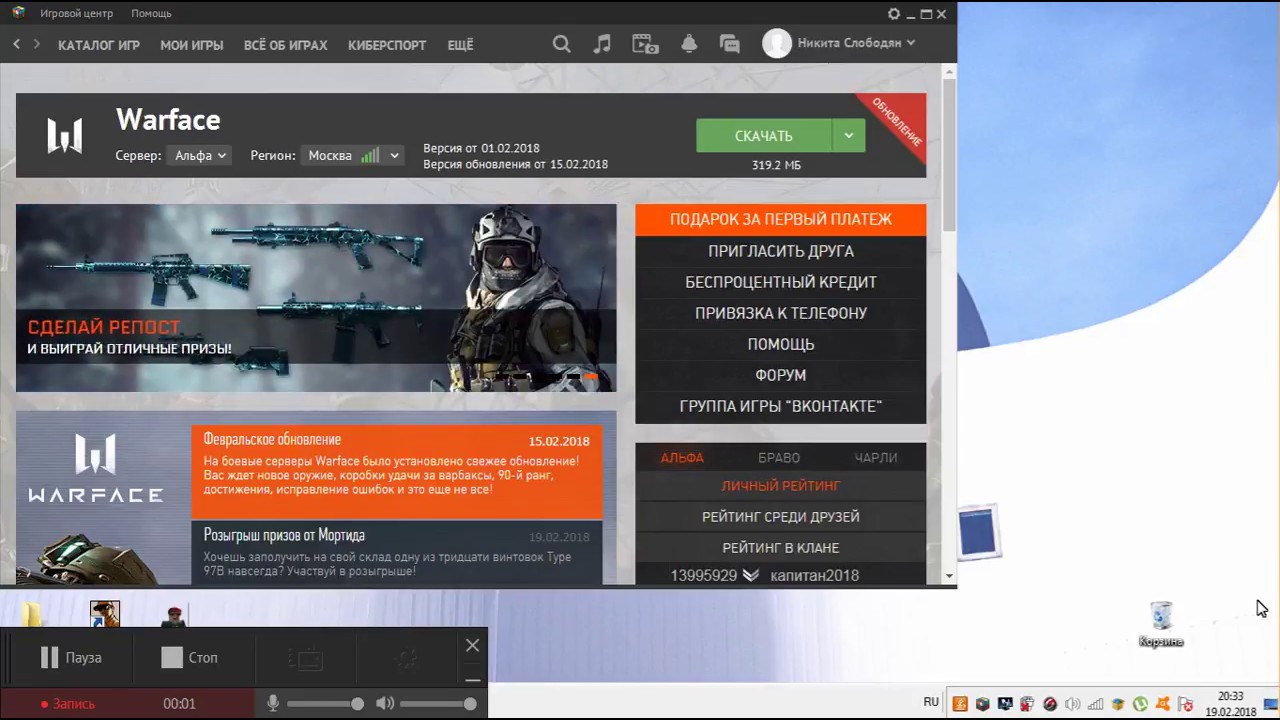The height and width of the screenshot is (720, 1280).
Task: Switch to the Браво rating tab
Action: point(779,457)
